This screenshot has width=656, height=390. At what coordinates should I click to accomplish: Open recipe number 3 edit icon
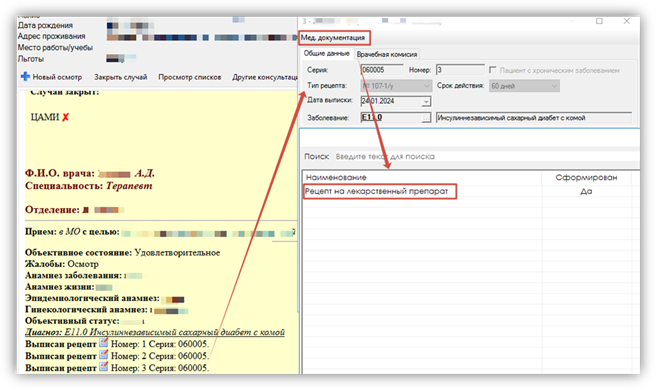(103, 367)
